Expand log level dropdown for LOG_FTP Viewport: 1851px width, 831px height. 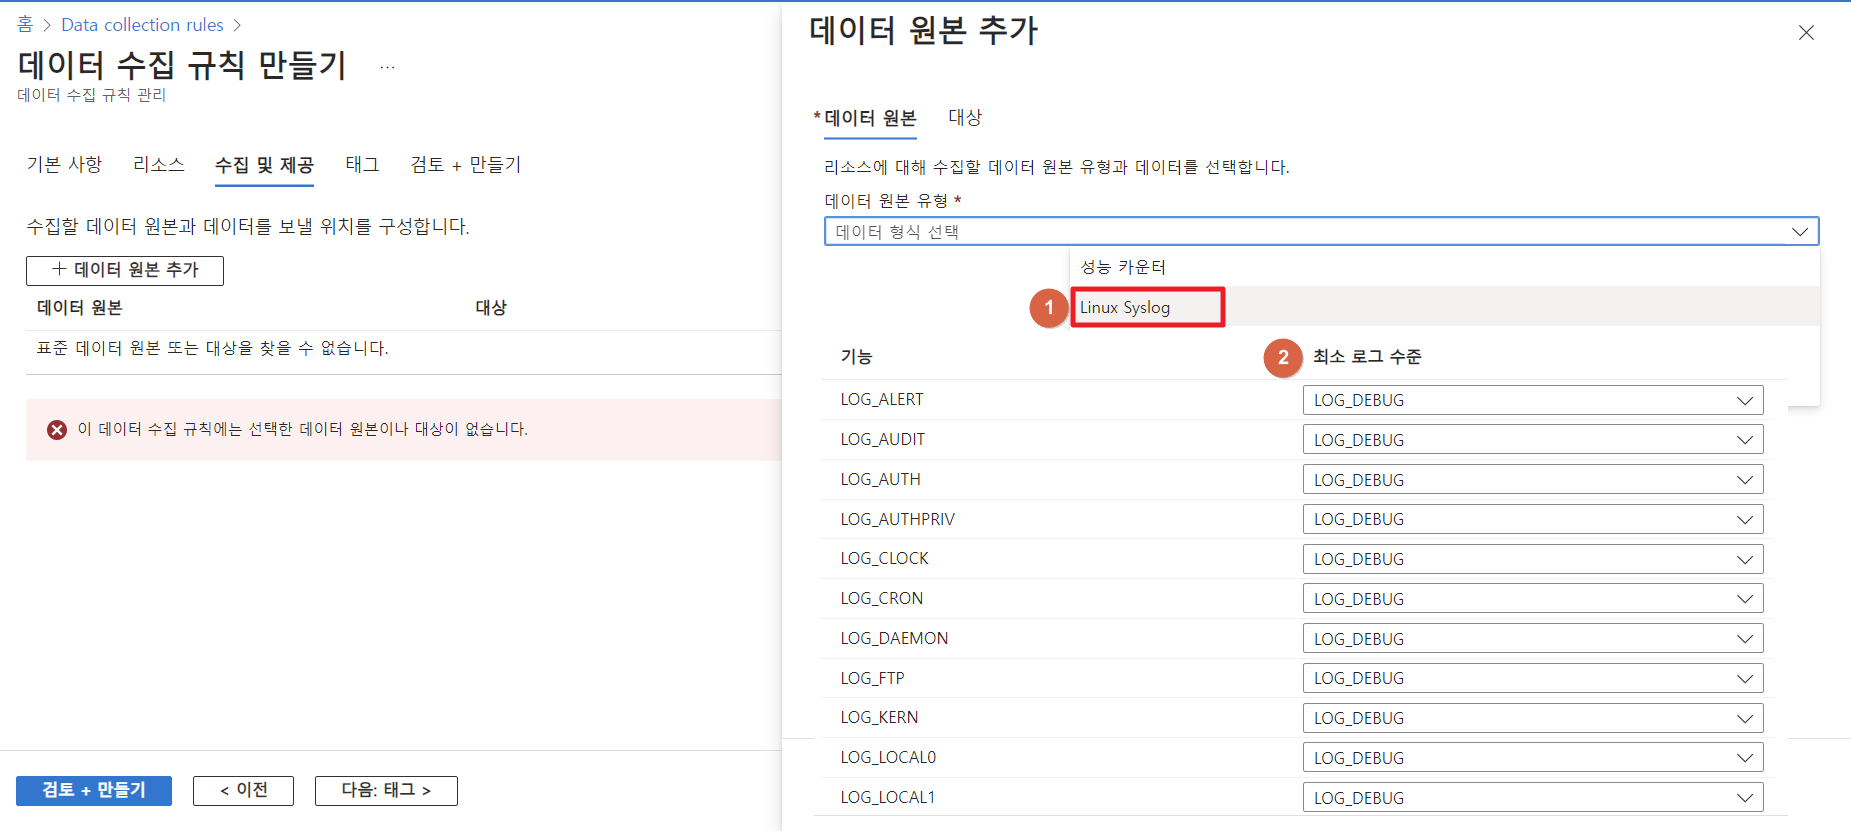tap(1532, 678)
